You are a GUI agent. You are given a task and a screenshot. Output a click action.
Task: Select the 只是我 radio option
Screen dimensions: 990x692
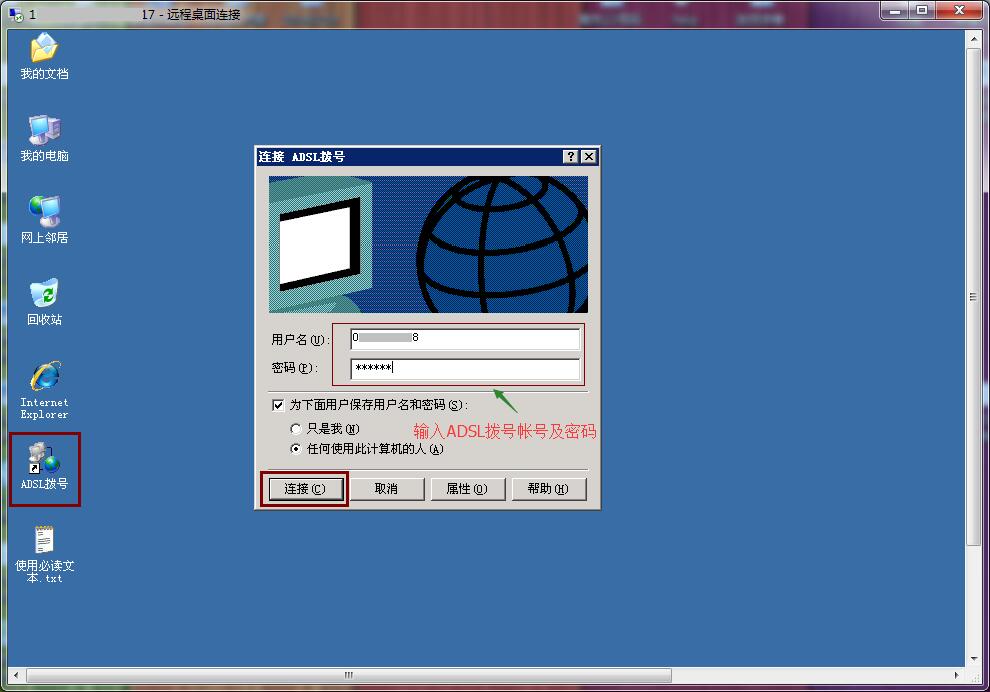point(295,429)
